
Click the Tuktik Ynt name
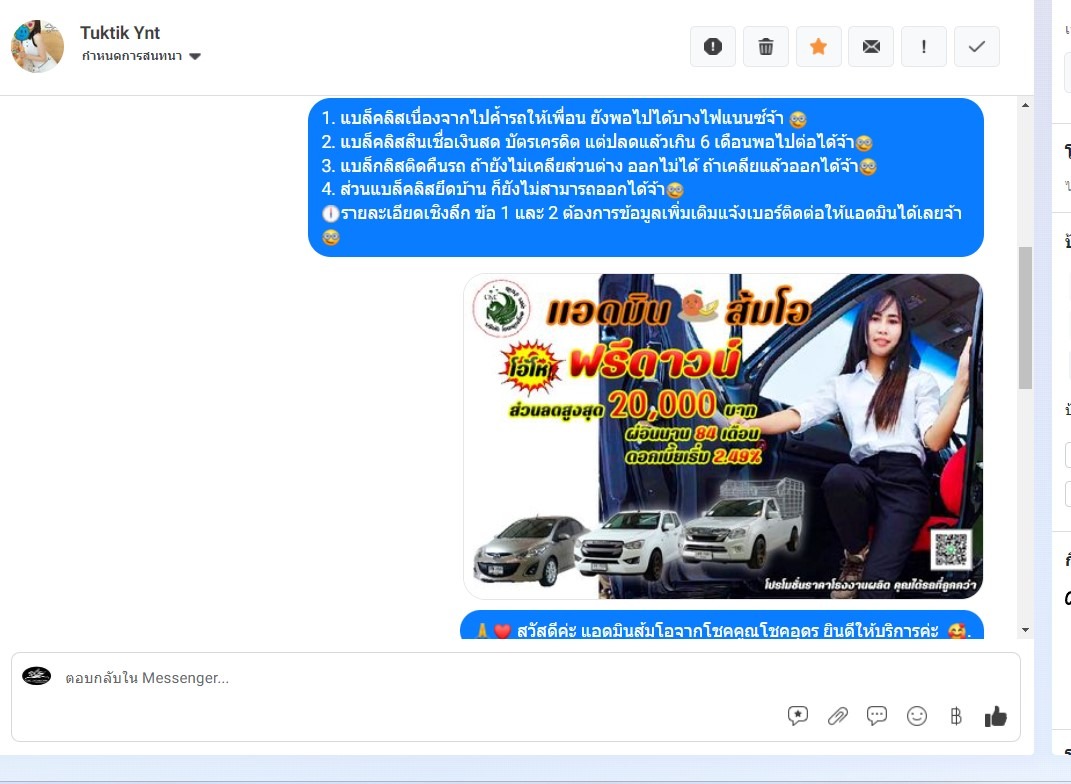120,33
